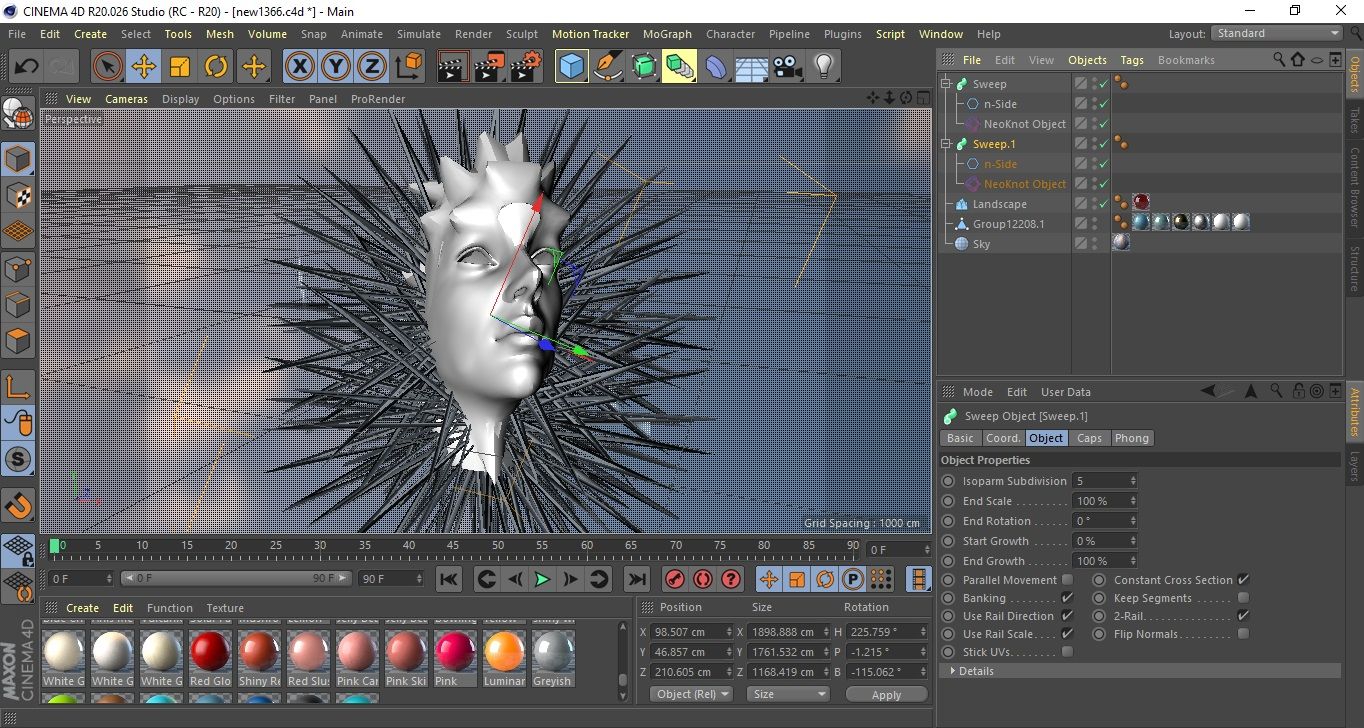
Task: Open Edit Render Settings icon
Action: click(527, 67)
